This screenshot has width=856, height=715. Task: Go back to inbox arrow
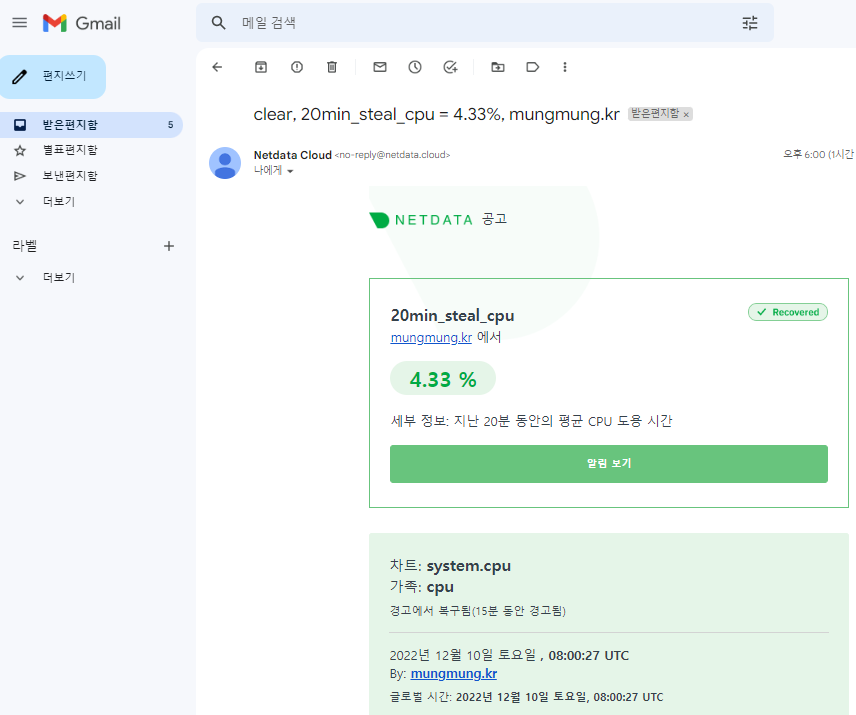click(217, 67)
